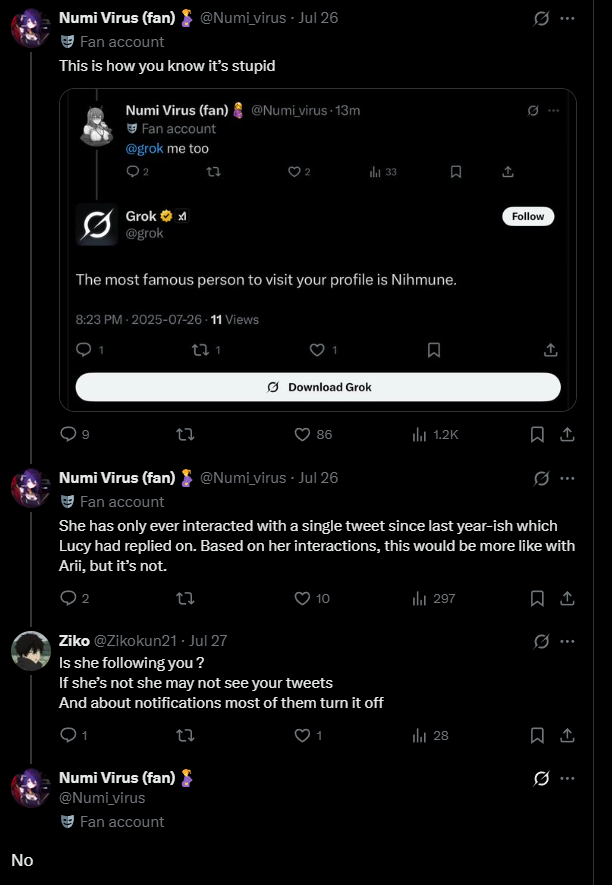The width and height of the screenshot is (612, 885).
Task: Share the tweet with 297 views
Action: [567, 599]
